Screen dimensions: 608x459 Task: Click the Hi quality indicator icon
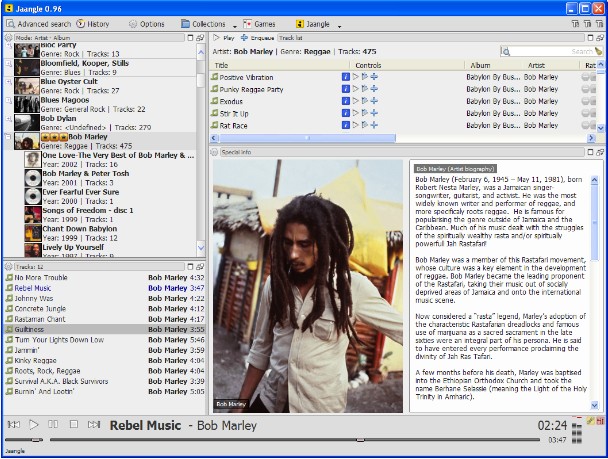pos(600,421)
